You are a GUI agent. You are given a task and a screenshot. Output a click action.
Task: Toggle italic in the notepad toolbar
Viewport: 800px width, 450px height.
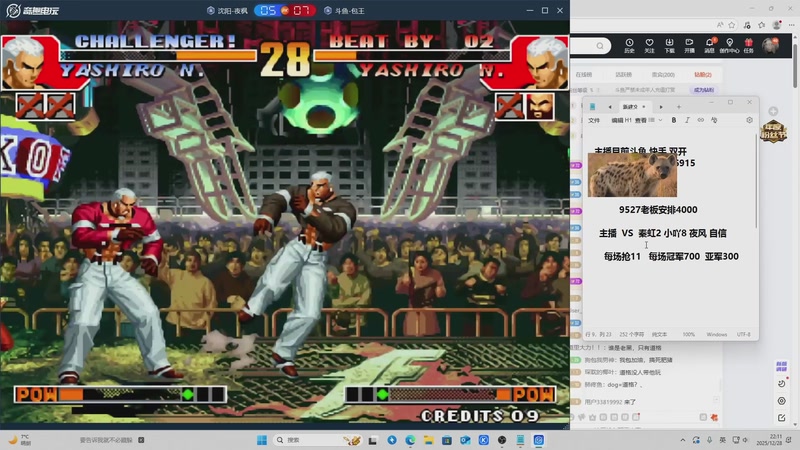point(687,120)
